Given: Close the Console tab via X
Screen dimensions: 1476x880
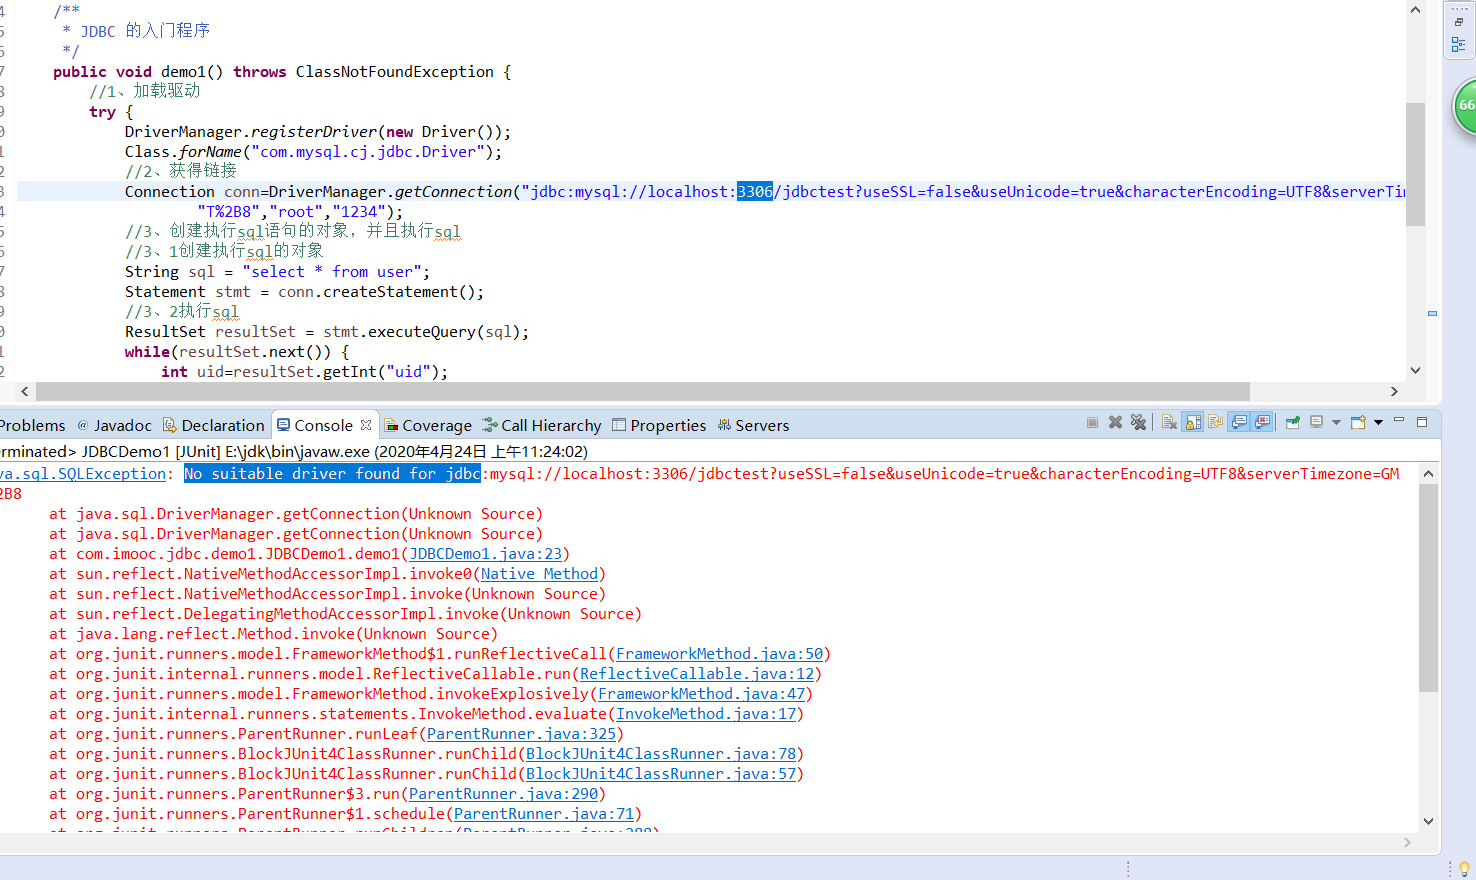Looking at the screenshot, I should (x=366, y=425).
